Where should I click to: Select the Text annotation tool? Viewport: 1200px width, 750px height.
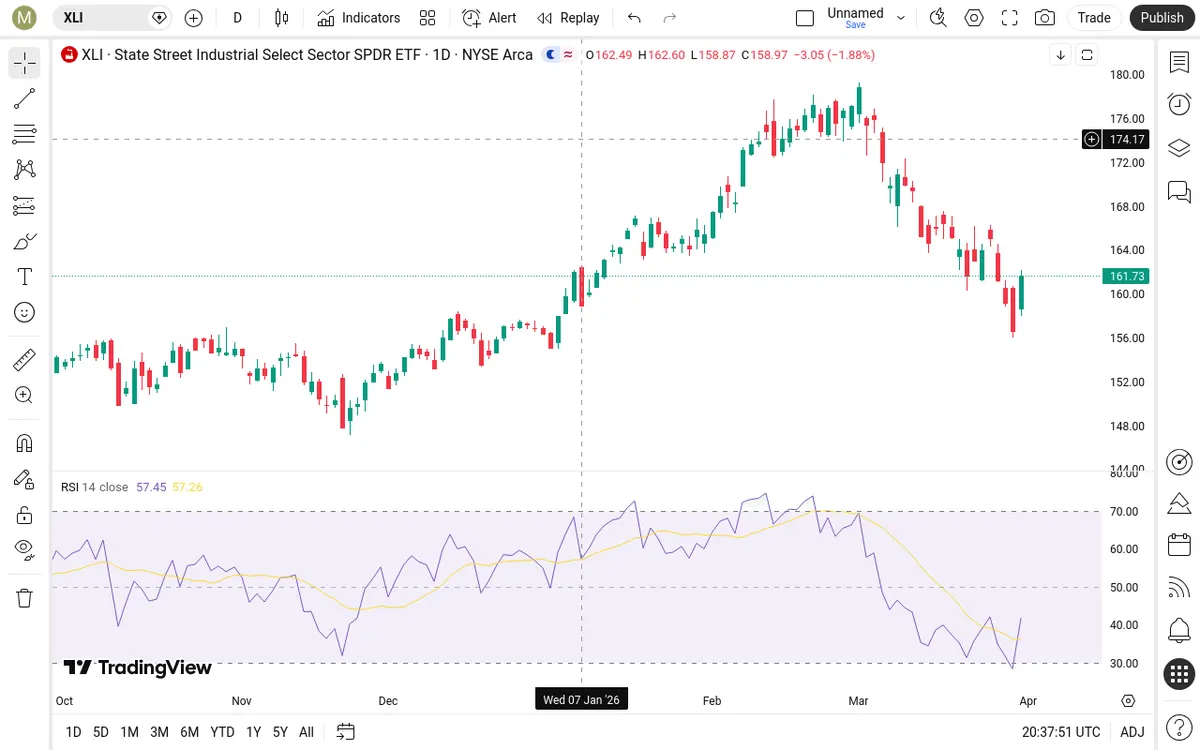pos(25,277)
